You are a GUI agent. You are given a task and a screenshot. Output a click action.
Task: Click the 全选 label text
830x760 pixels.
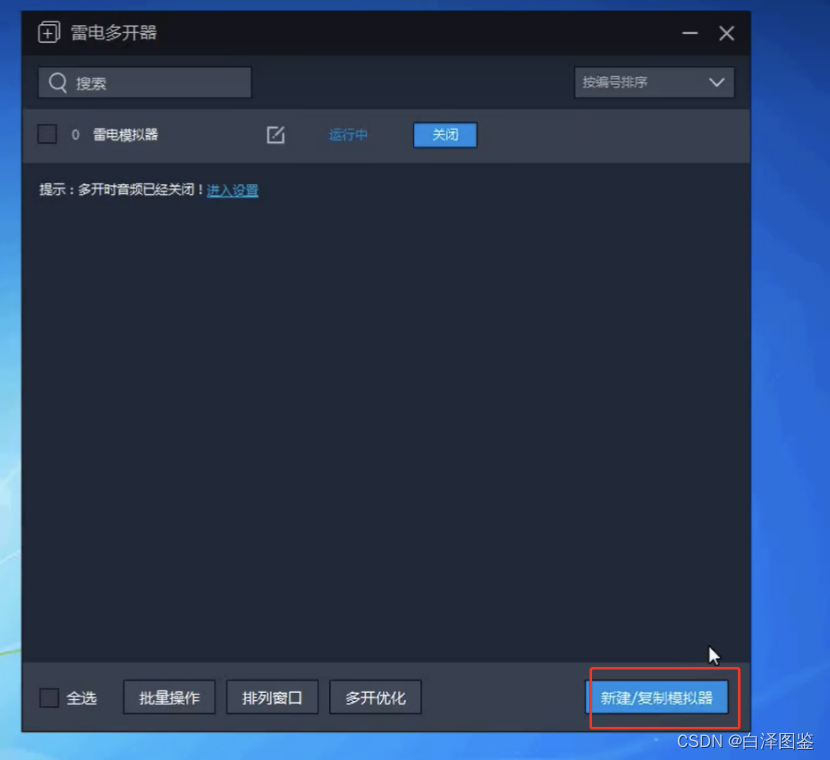(x=82, y=698)
